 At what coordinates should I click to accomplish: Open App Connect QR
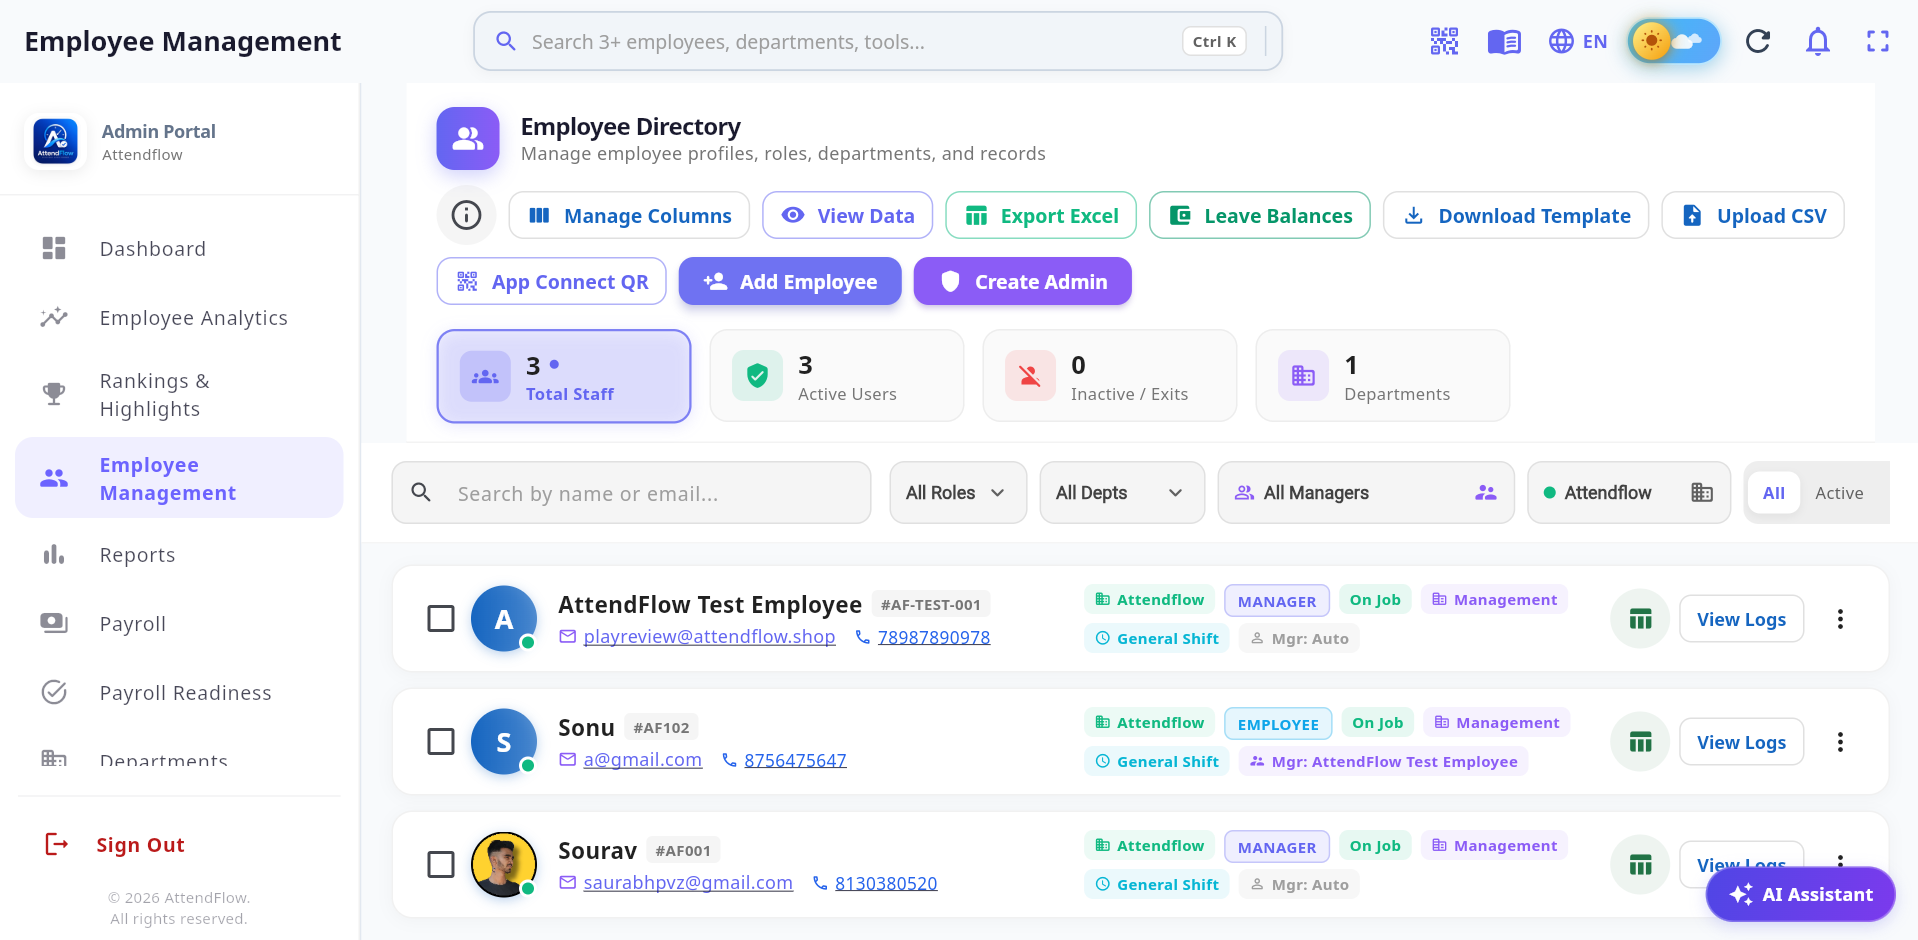pos(552,281)
